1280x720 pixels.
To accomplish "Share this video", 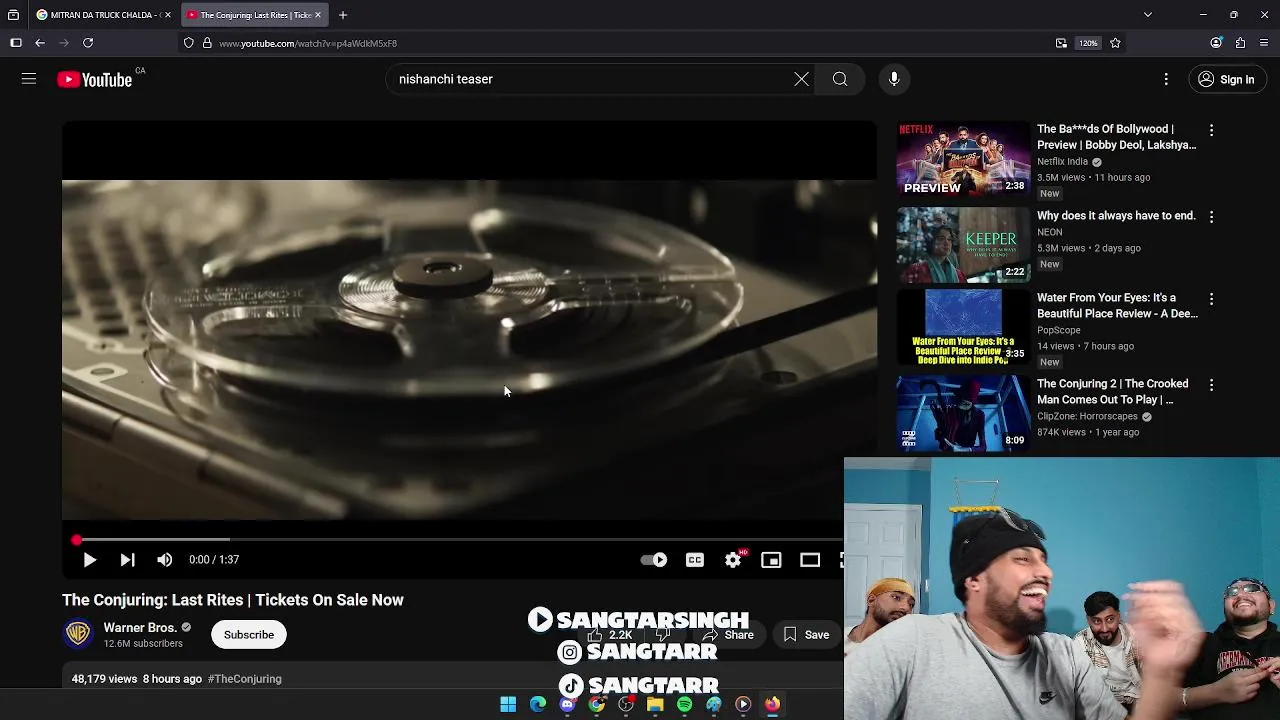I will (728, 634).
